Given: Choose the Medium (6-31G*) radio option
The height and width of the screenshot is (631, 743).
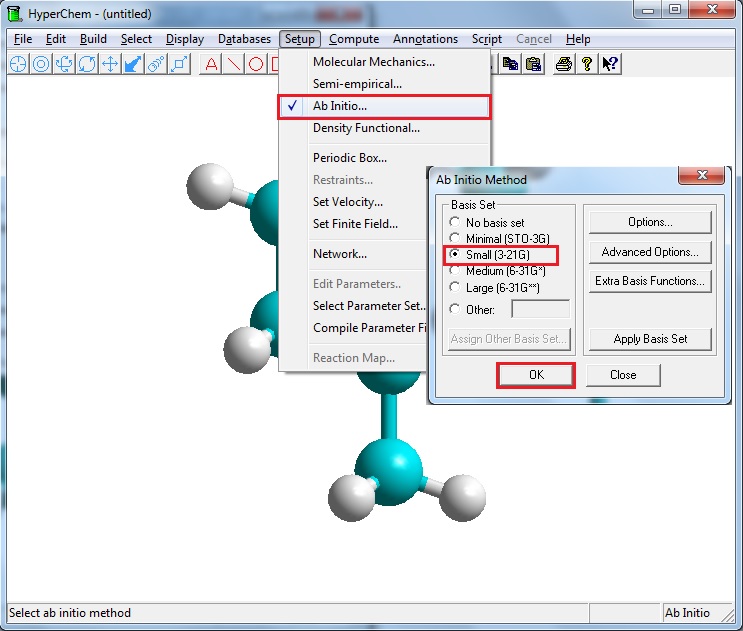Looking at the screenshot, I should coord(456,271).
